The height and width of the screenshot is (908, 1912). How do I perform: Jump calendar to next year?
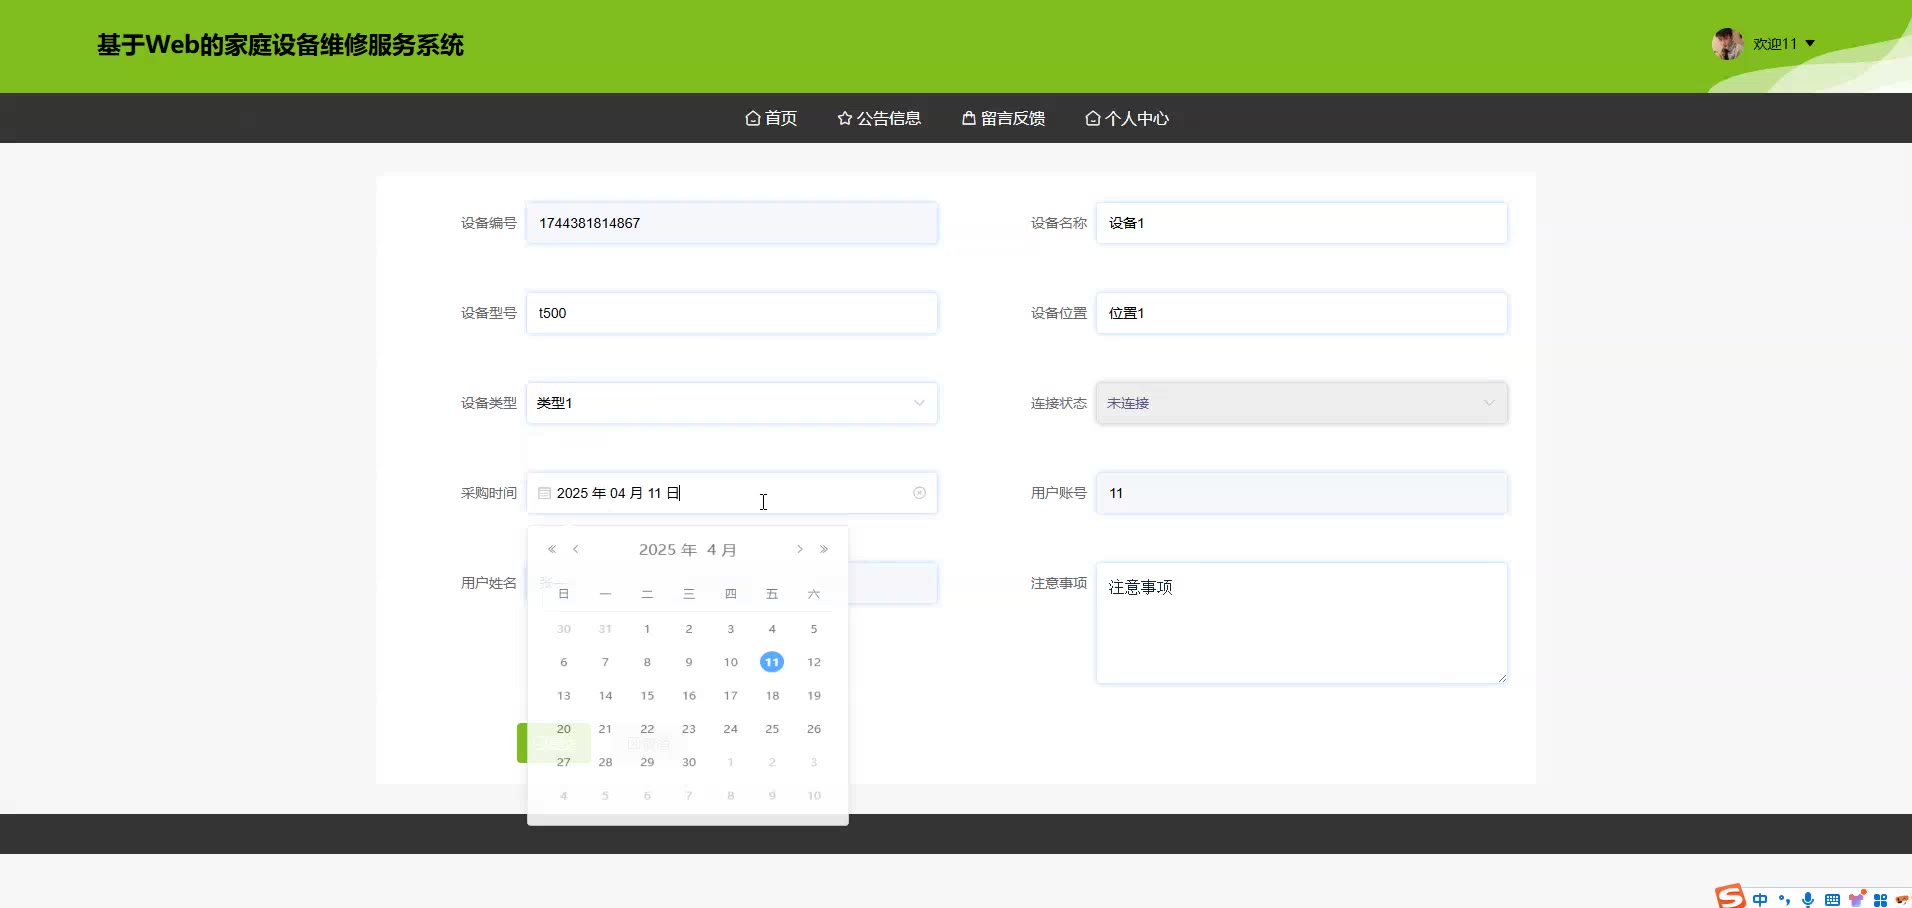coord(824,549)
